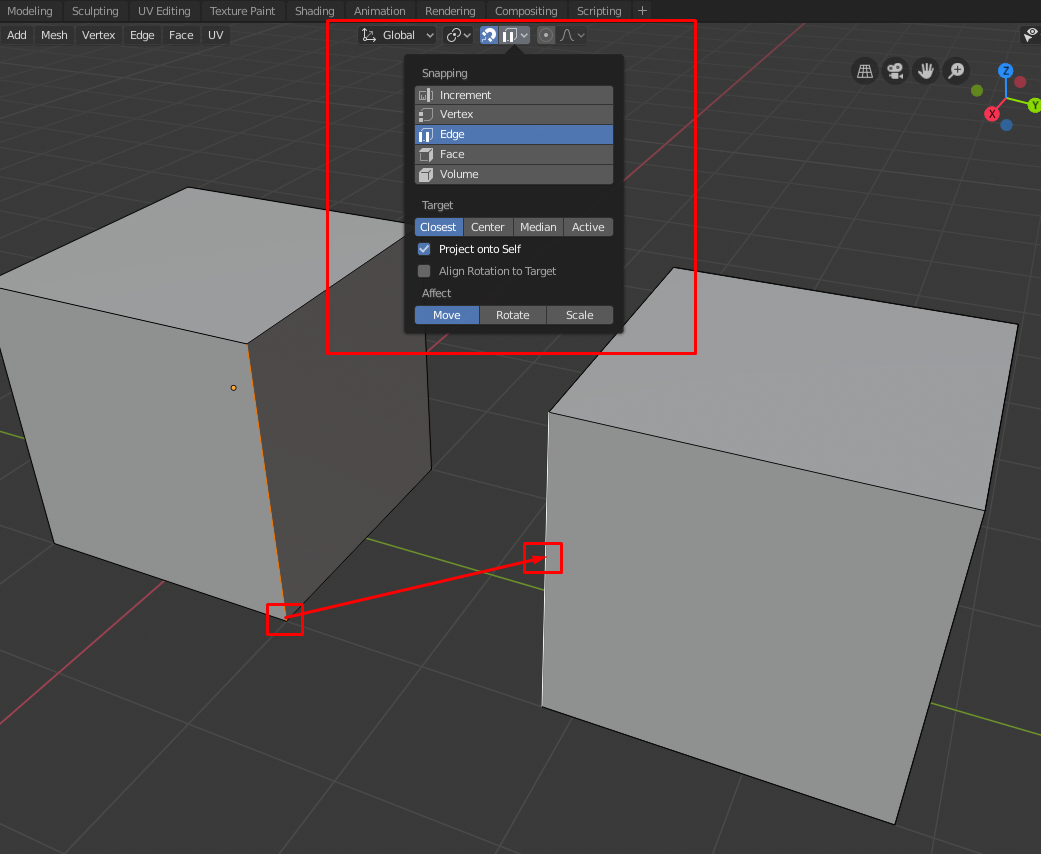Click negative X red gizmo dot

click(x=1020, y=82)
